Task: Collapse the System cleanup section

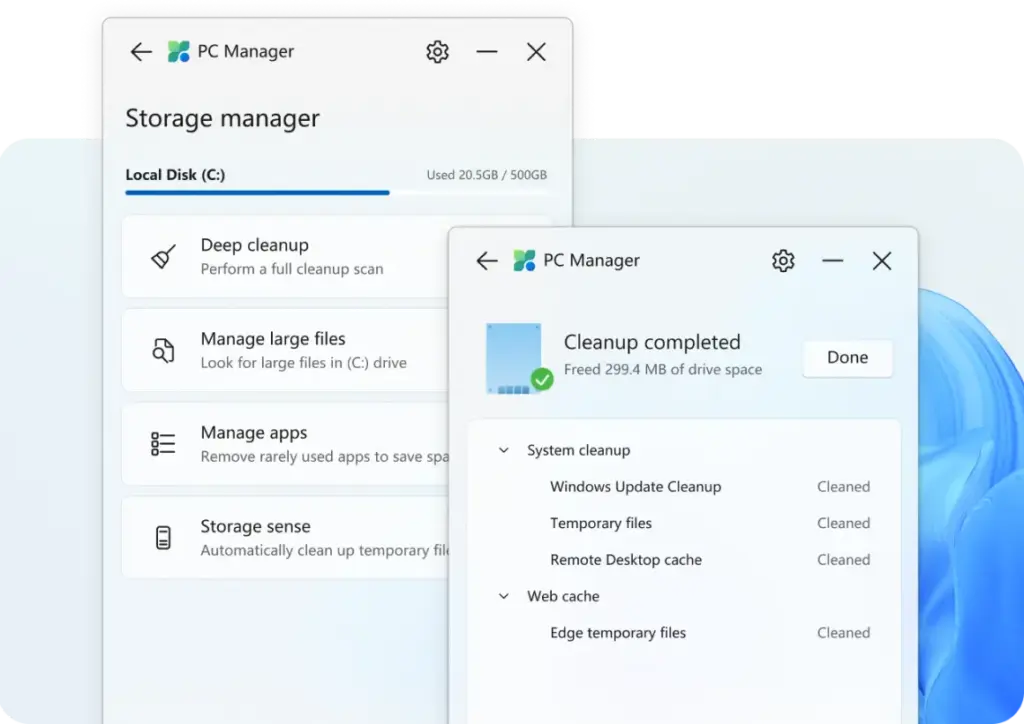Action: tap(503, 450)
